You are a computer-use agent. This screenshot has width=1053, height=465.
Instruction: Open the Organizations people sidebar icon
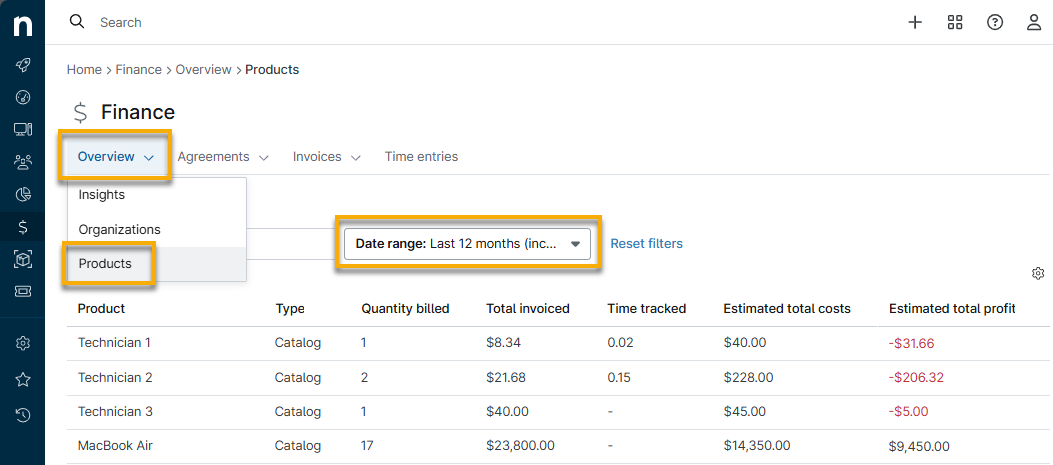click(x=22, y=162)
